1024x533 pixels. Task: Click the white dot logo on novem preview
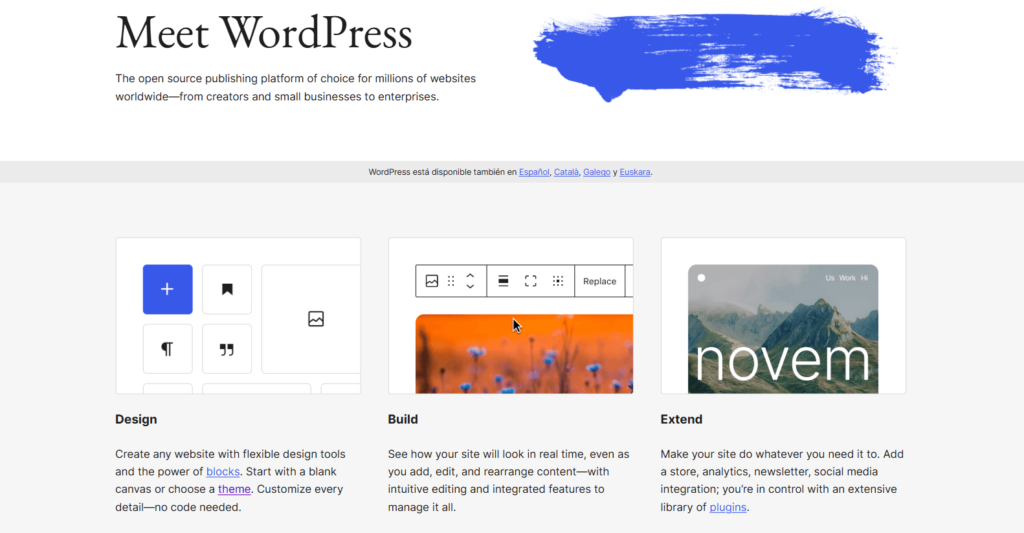[x=701, y=278]
